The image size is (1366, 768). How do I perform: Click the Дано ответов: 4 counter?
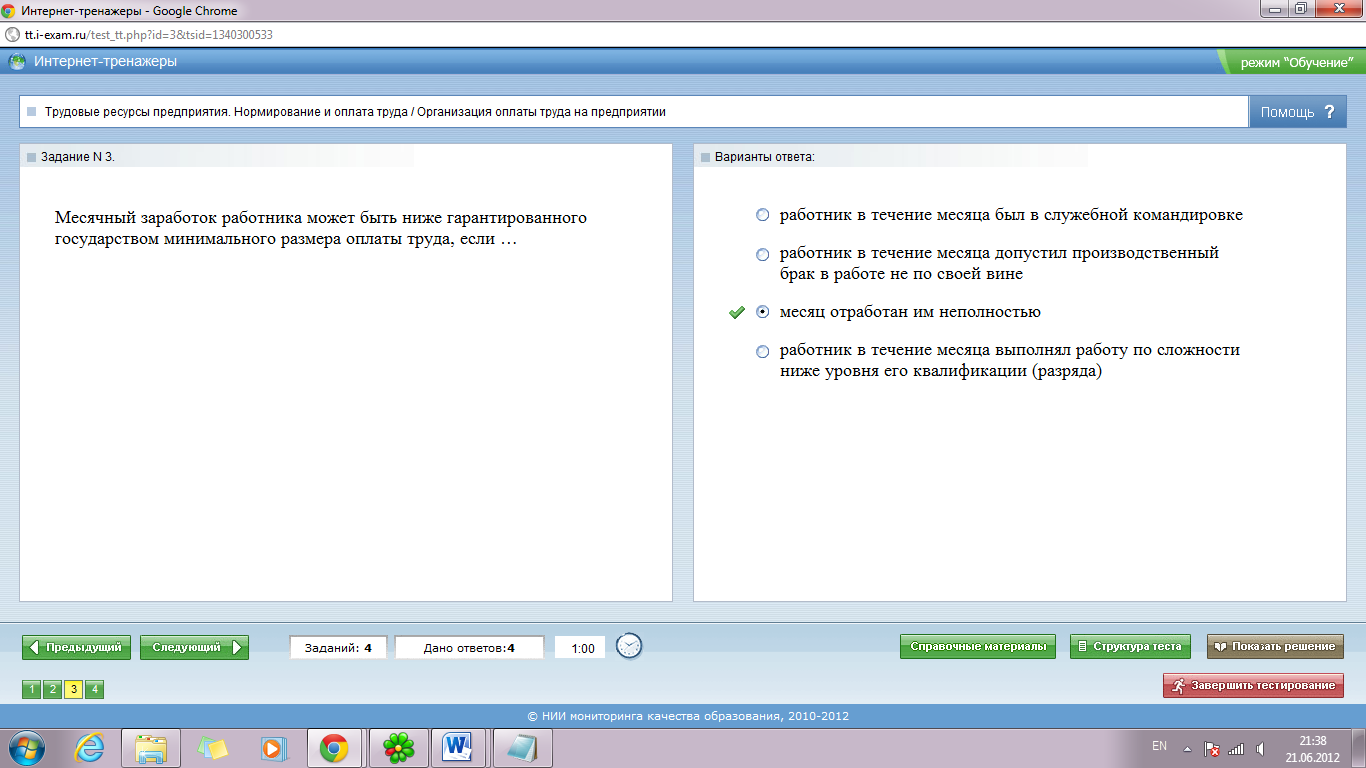469,648
